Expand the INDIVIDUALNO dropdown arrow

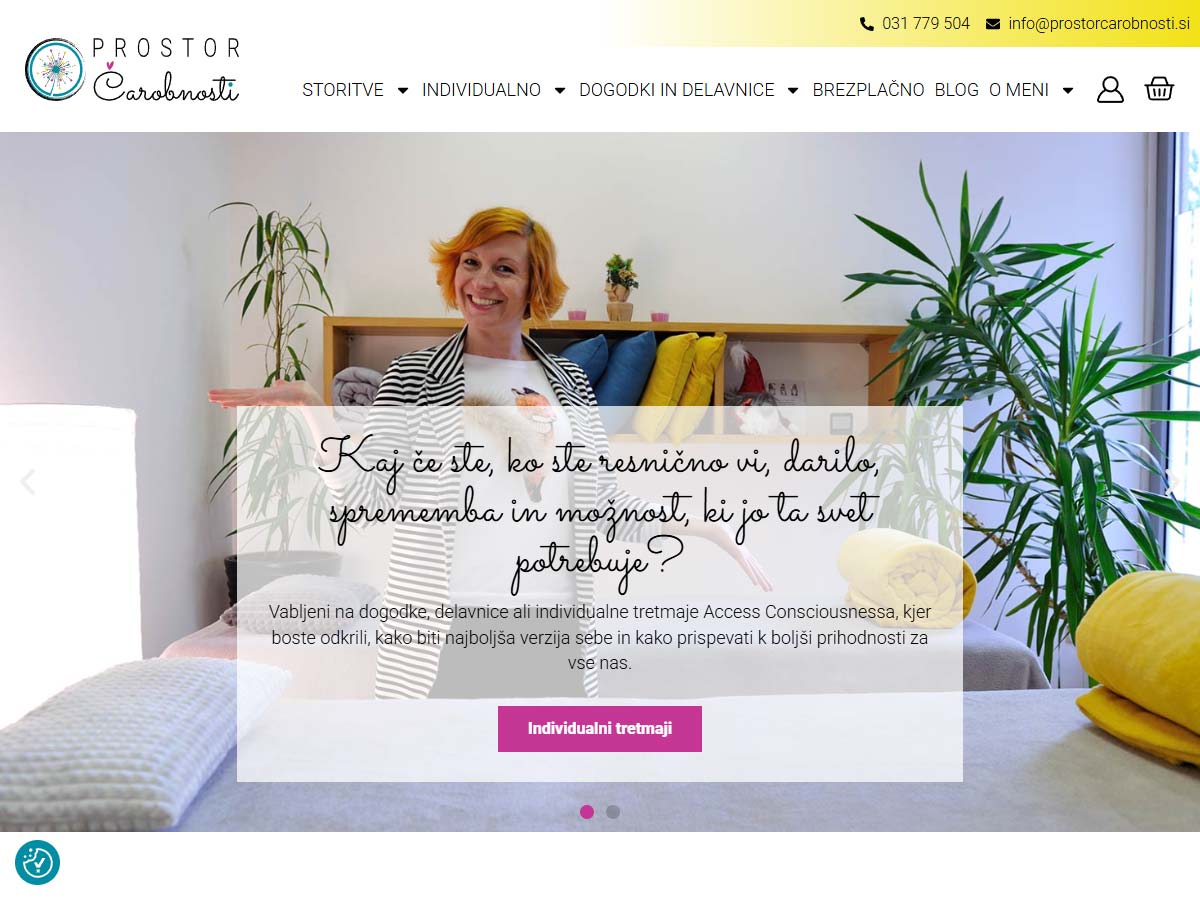tap(560, 90)
